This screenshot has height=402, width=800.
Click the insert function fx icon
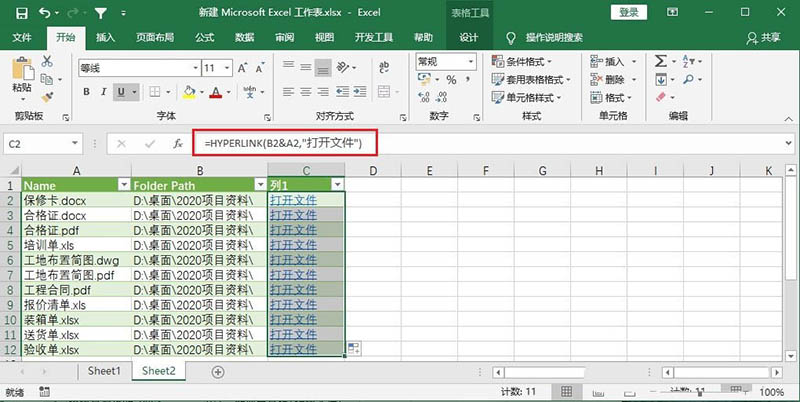click(178, 144)
